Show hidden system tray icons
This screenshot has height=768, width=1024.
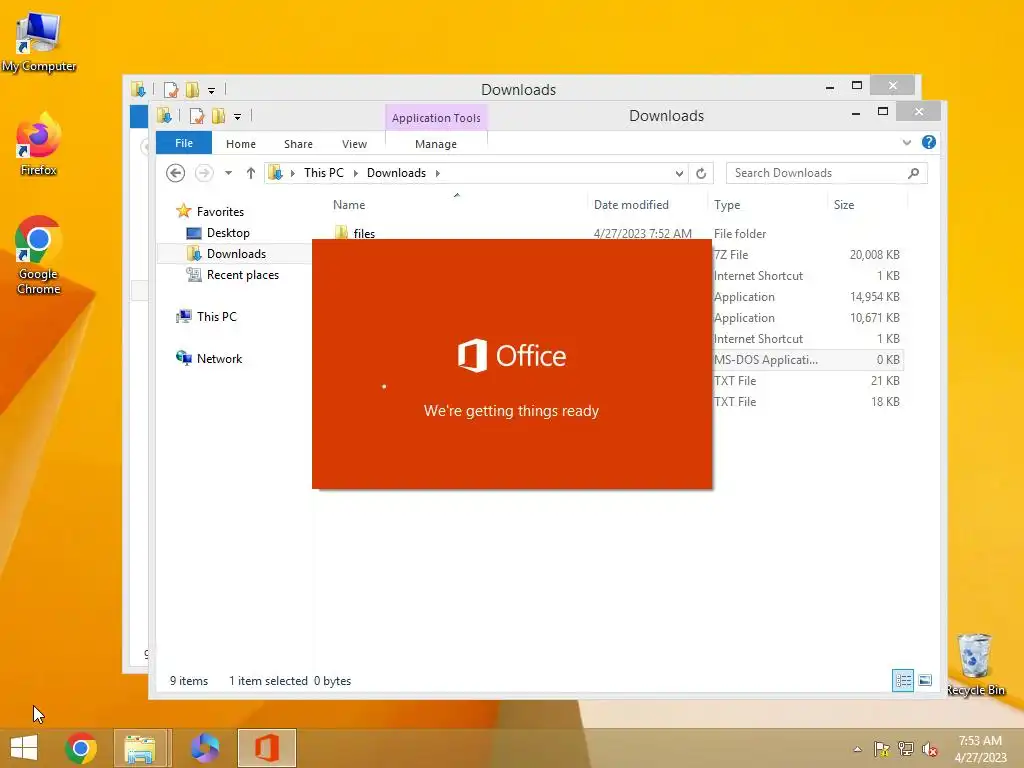857,749
